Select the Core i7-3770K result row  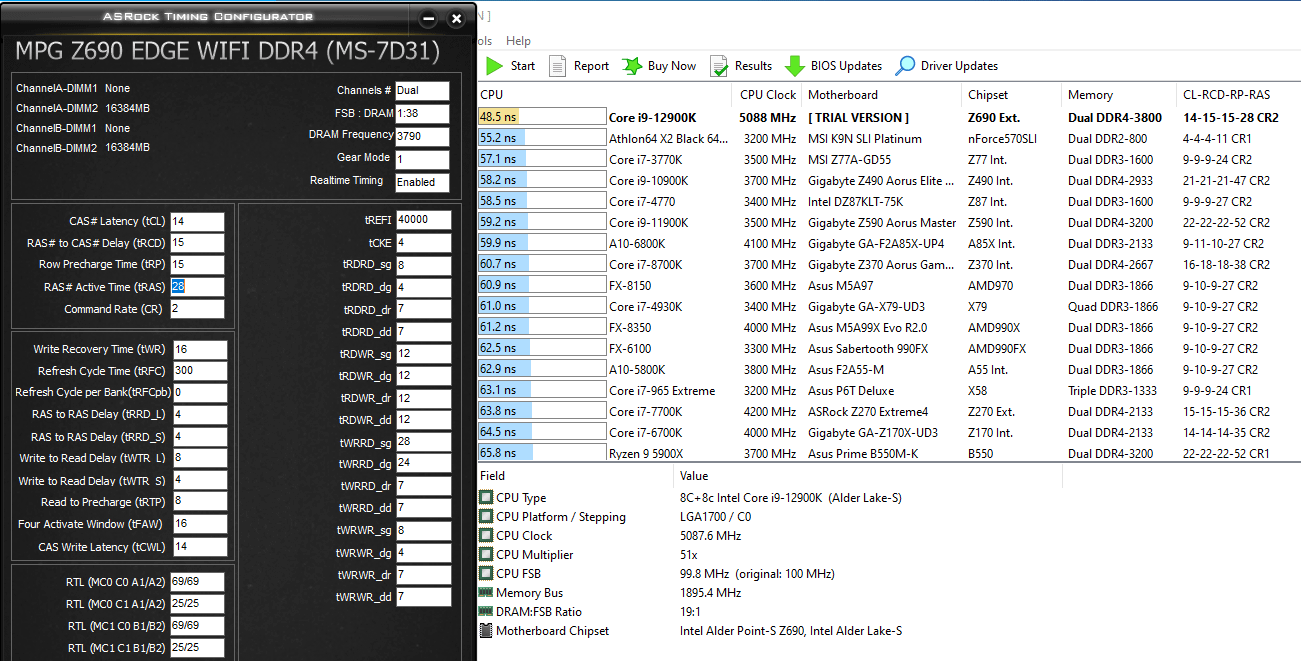[x=889, y=159]
